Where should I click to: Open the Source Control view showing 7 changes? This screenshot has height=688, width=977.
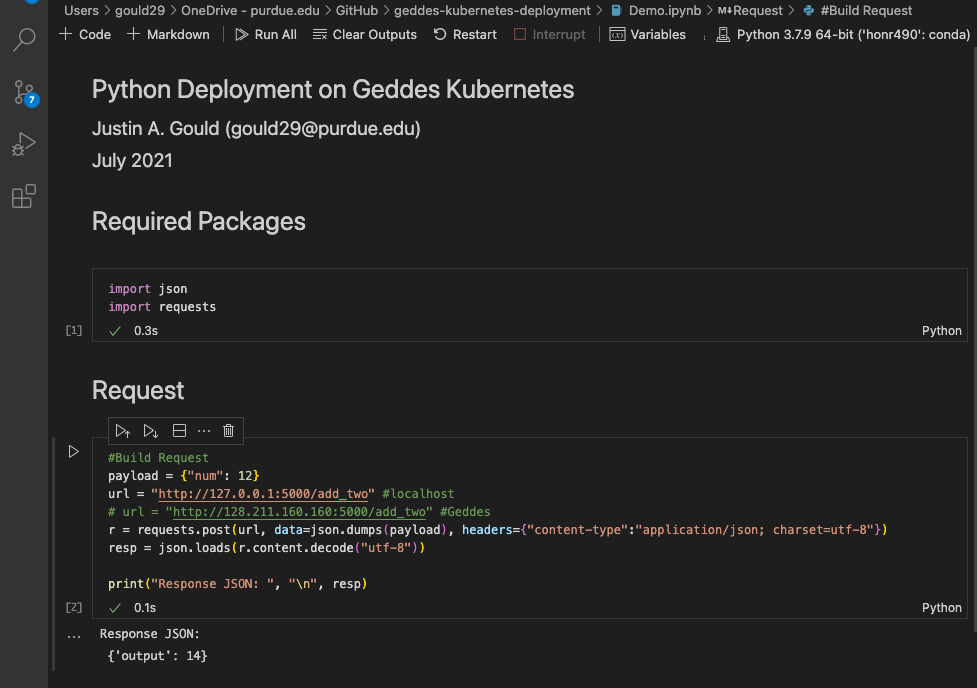(24, 95)
